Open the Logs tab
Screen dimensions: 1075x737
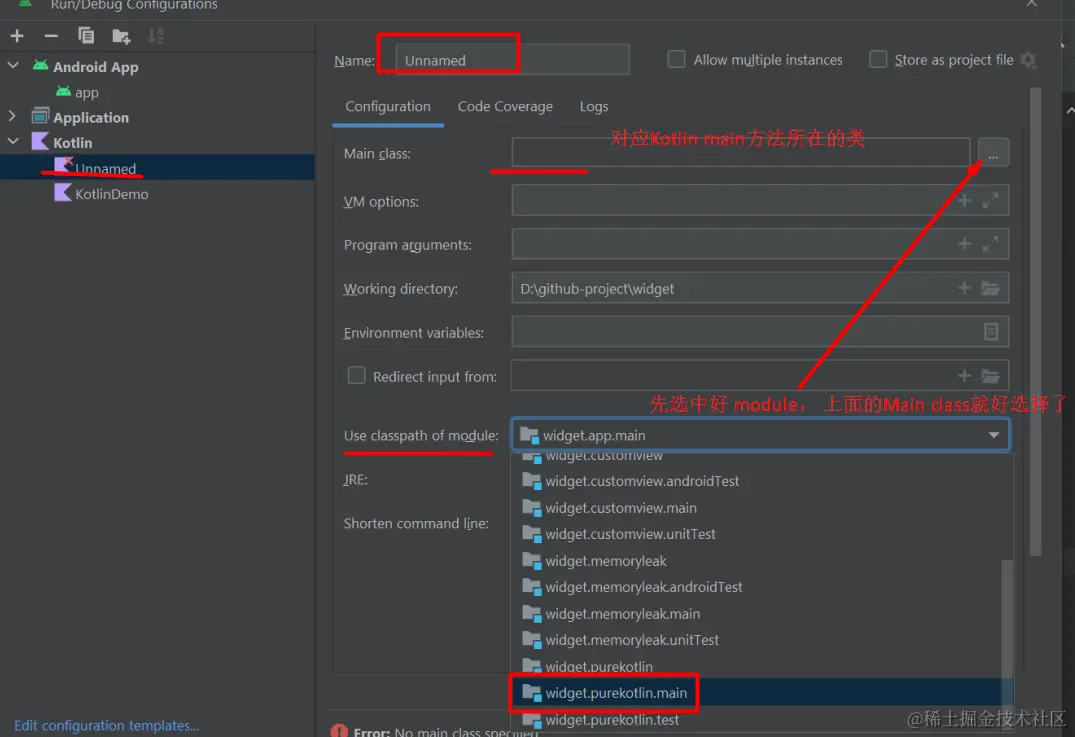click(594, 106)
